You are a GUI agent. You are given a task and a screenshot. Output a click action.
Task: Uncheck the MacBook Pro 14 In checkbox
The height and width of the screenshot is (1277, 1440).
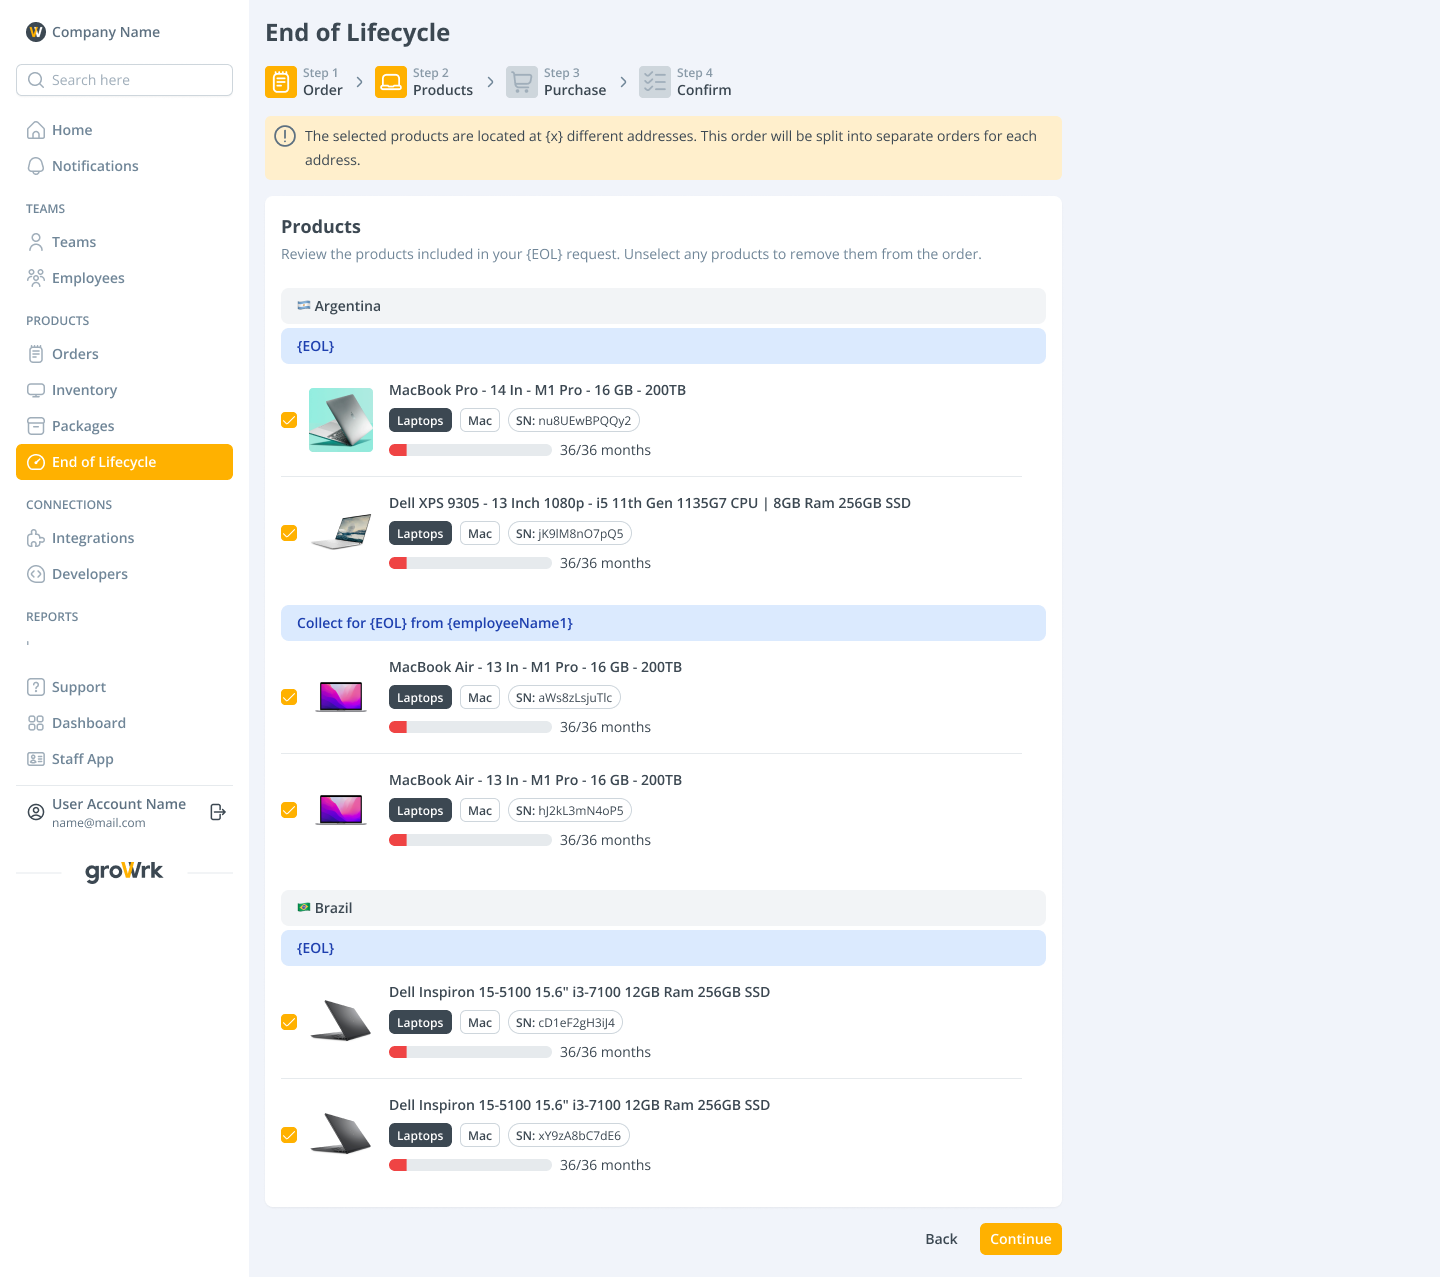click(x=289, y=420)
